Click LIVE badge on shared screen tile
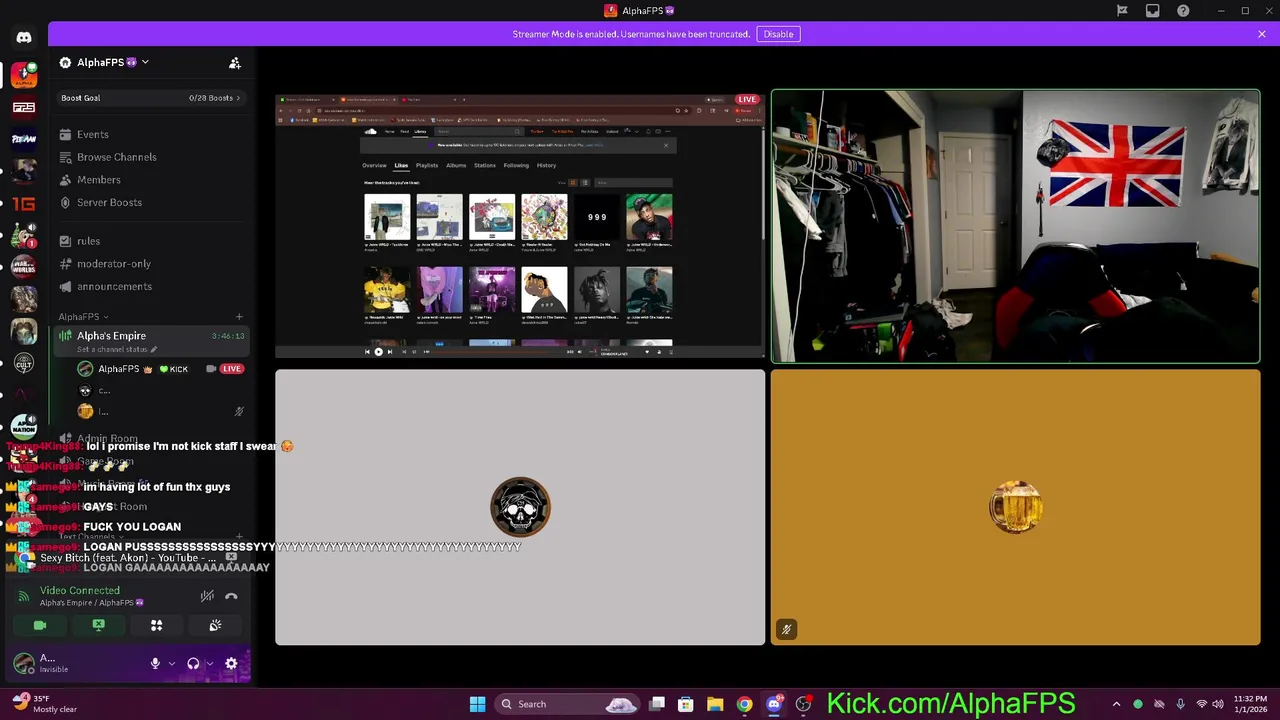This screenshot has width=1280, height=720. click(747, 100)
